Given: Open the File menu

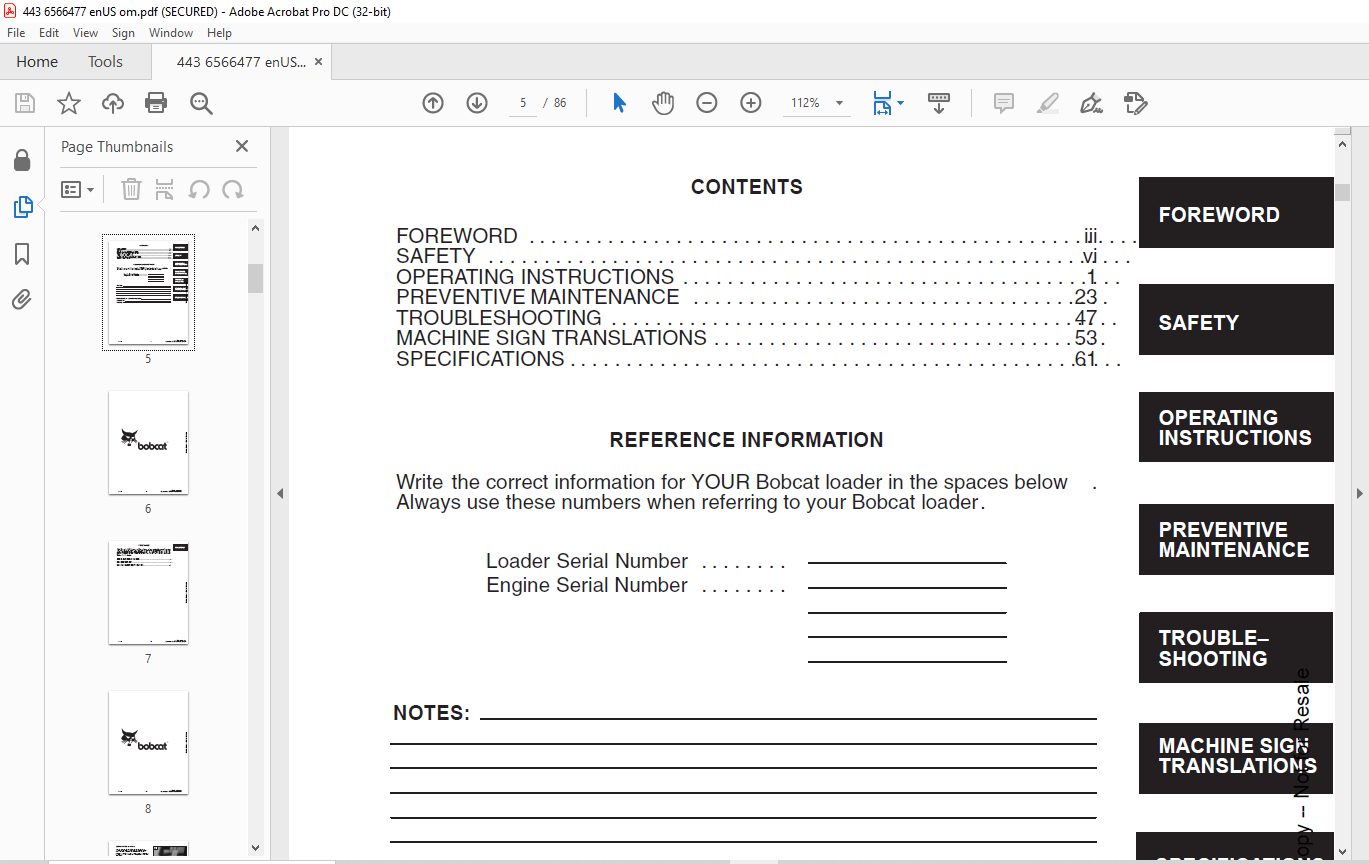Looking at the screenshot, I should 16,33.
